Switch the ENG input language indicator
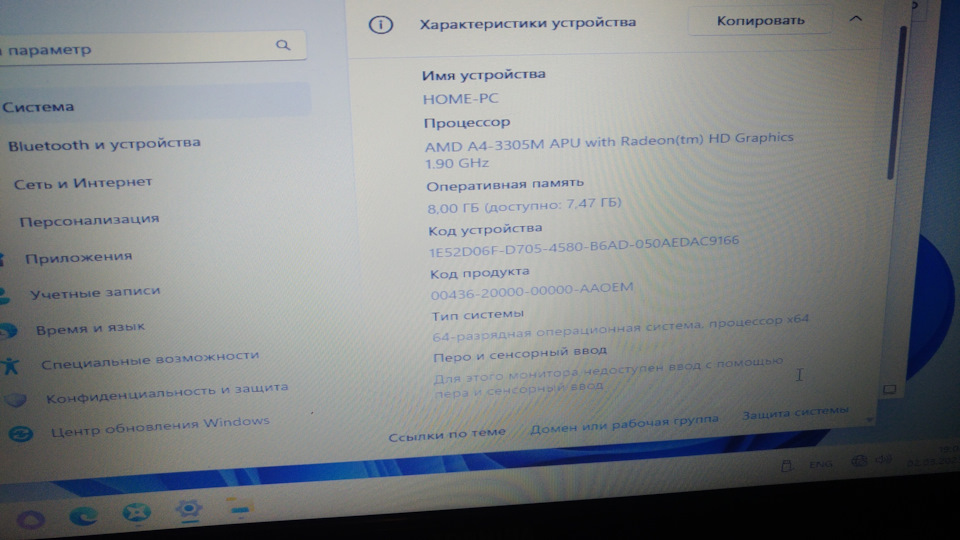 tap(820, 464)
